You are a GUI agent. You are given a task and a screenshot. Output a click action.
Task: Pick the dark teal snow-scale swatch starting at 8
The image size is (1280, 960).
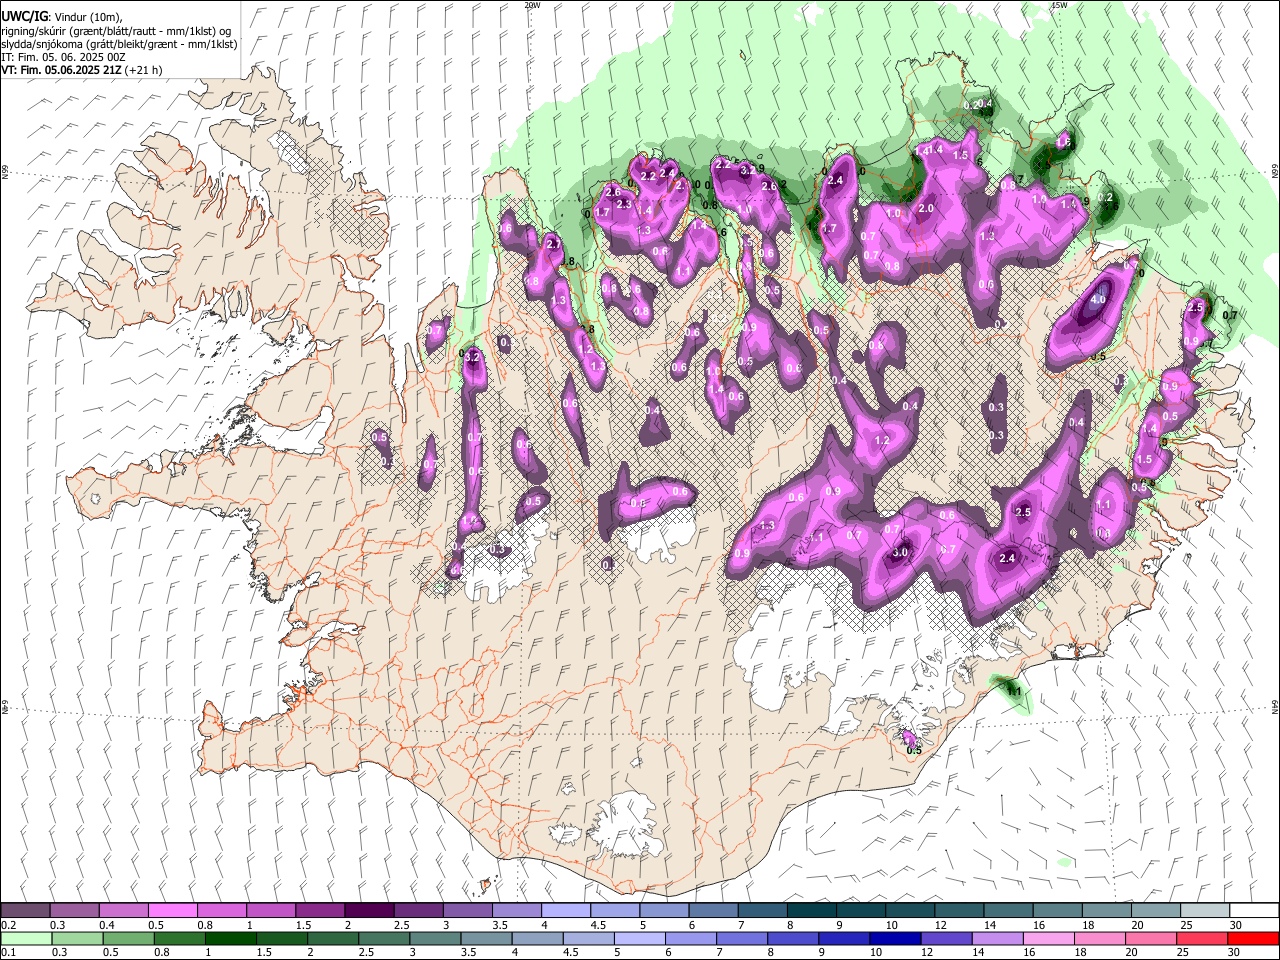tap(812, 910)
